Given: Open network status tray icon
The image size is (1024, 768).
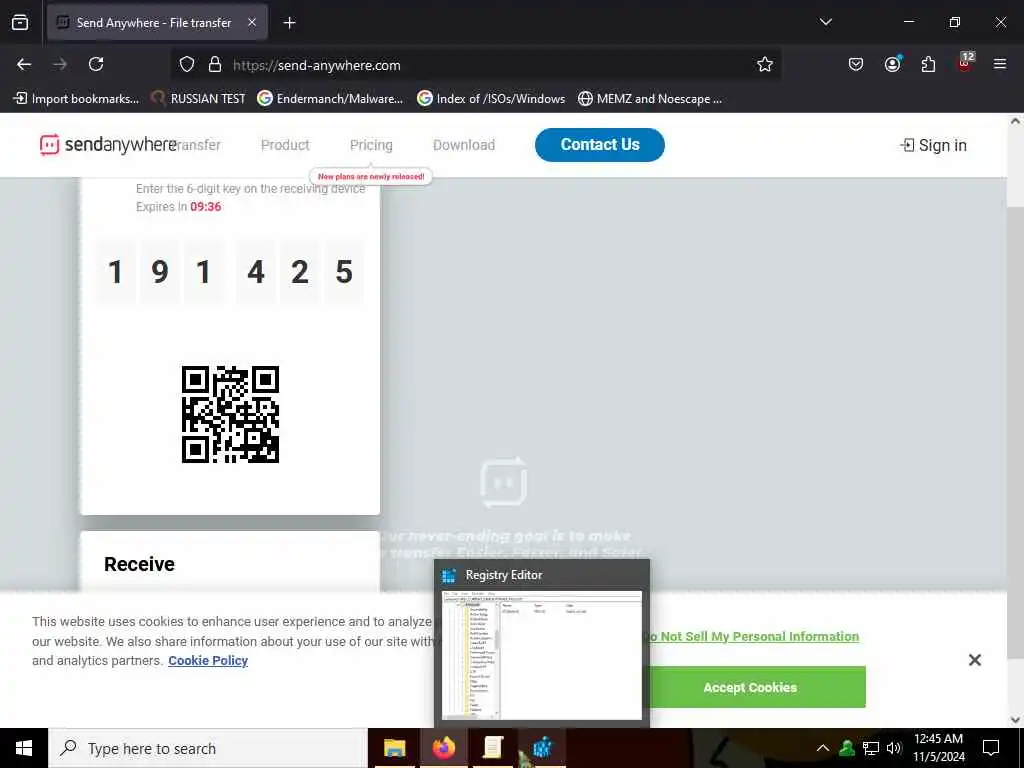Looking at the screenshot, I should (x=871, y=748).
